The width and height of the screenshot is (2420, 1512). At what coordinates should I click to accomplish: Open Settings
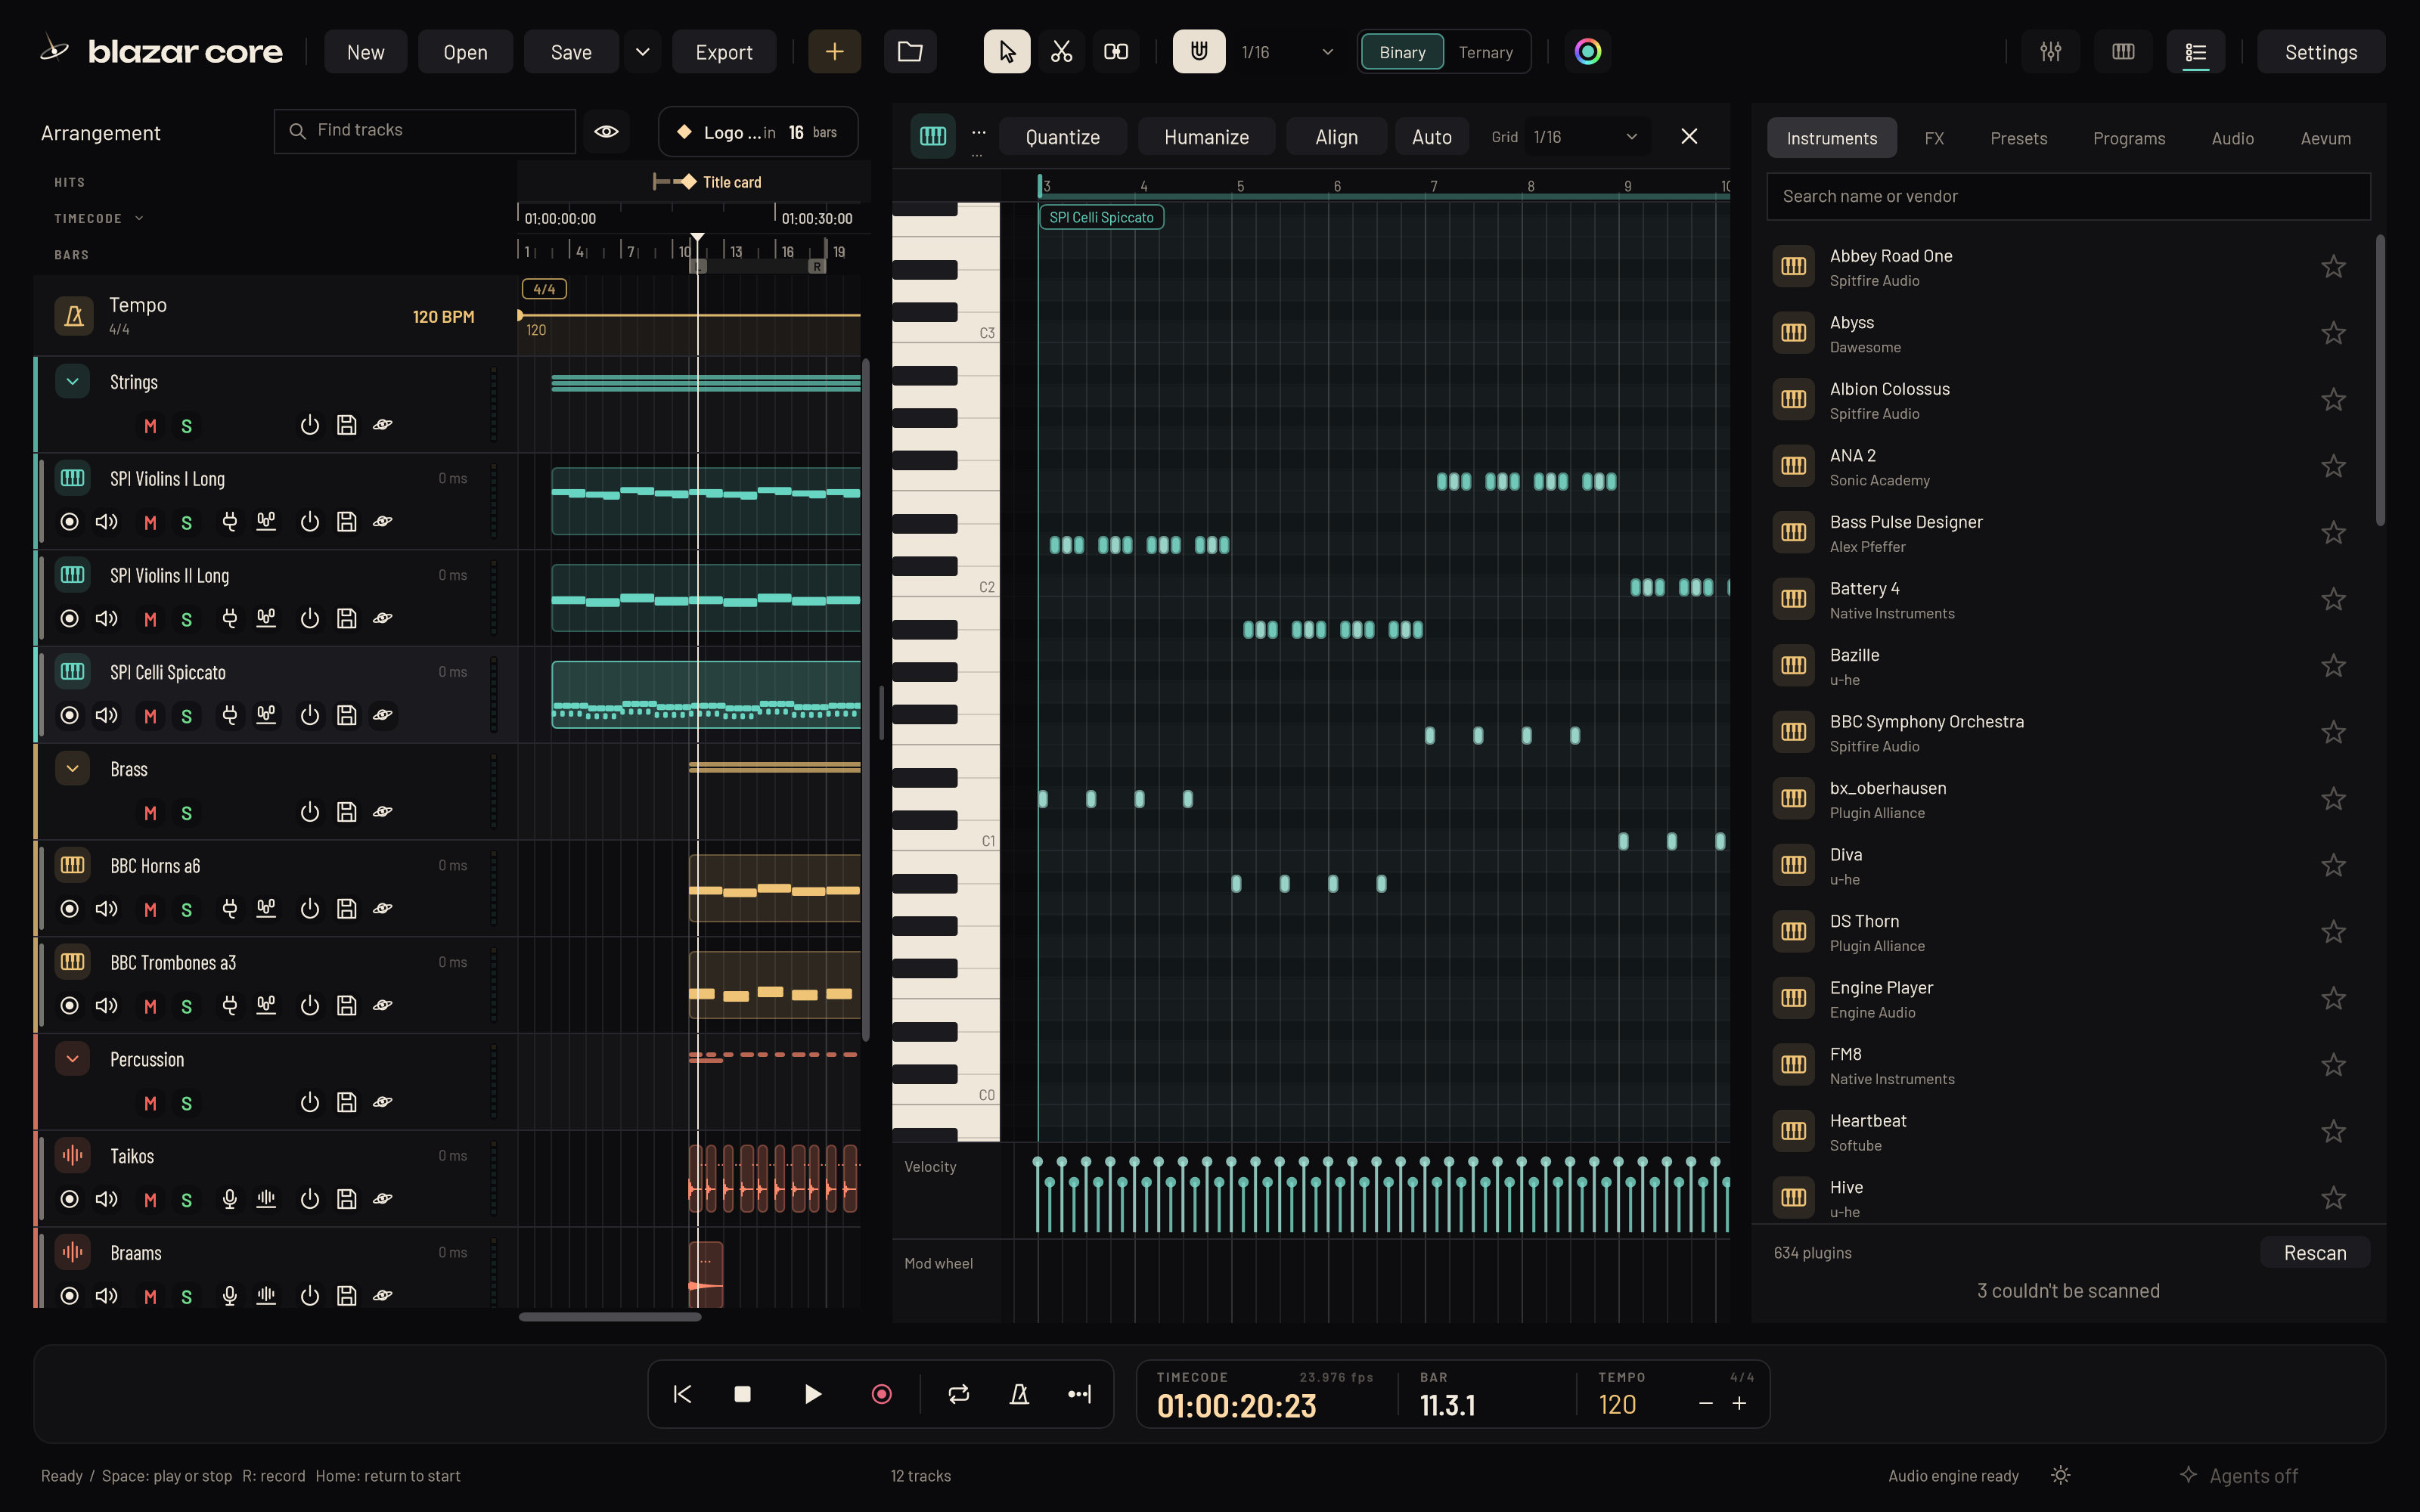(x=2320, y=52)
